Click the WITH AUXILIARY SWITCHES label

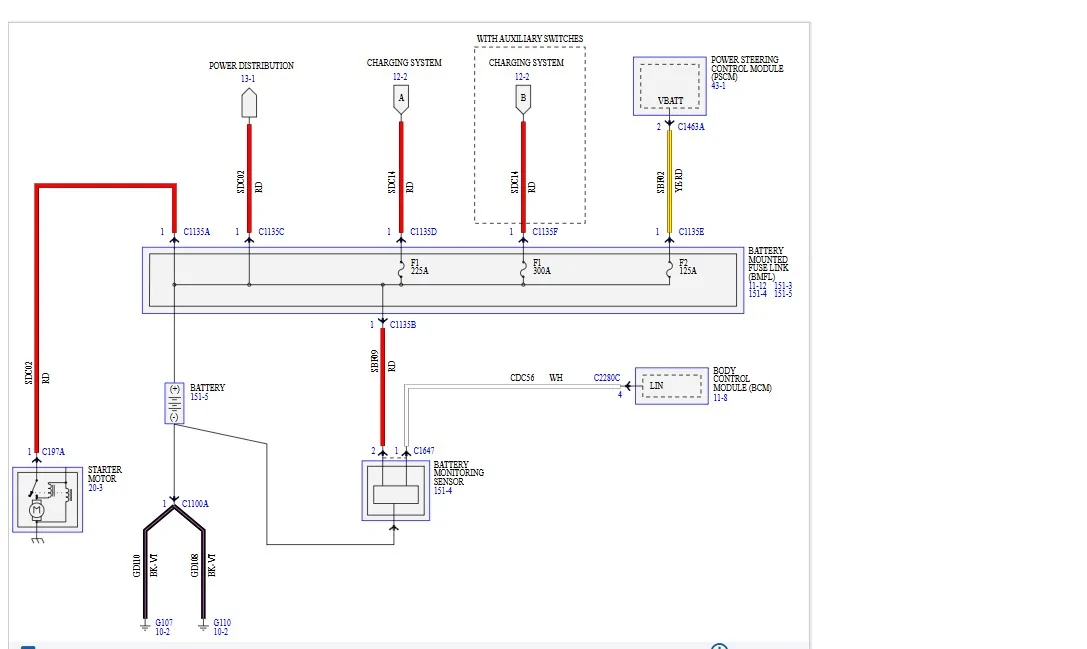530,39
